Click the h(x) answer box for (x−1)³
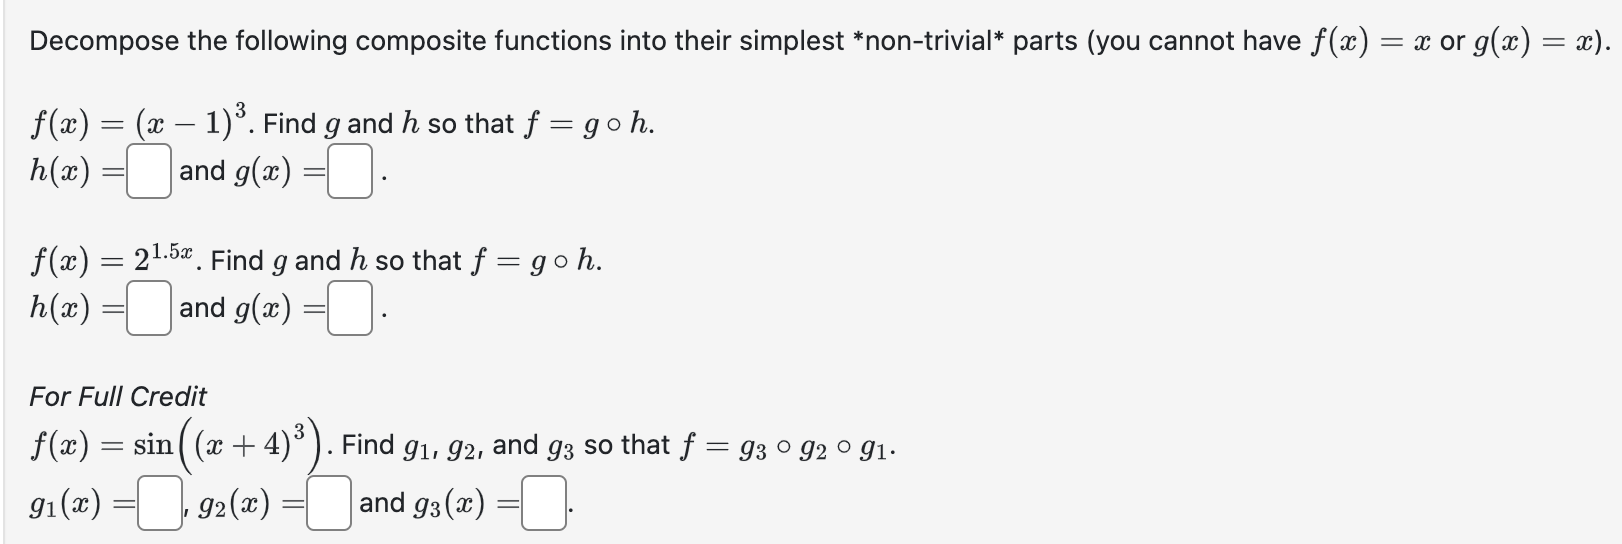This screenshot has width=1622, height=544. point(149,173)
